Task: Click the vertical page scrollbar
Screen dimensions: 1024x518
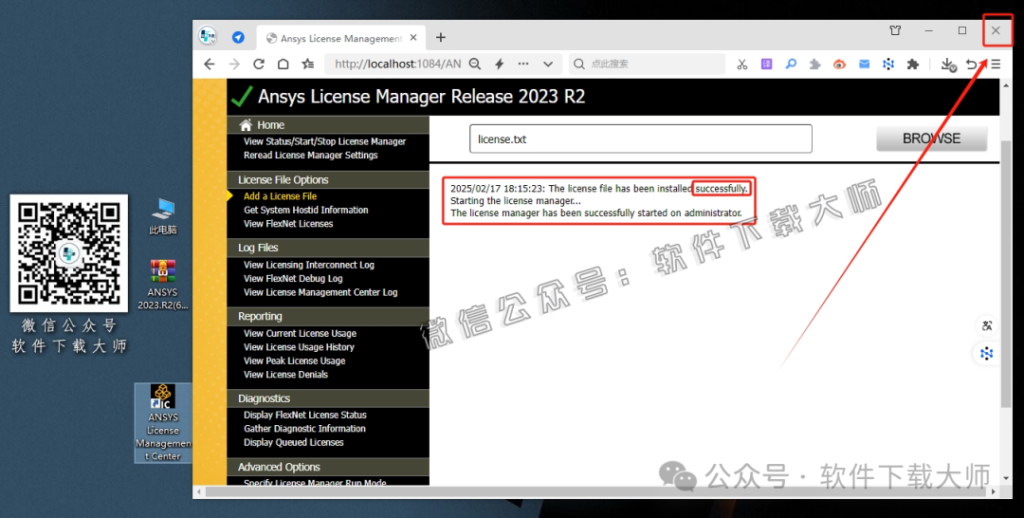Action: pyautogui.click(x=1006, y=272)
